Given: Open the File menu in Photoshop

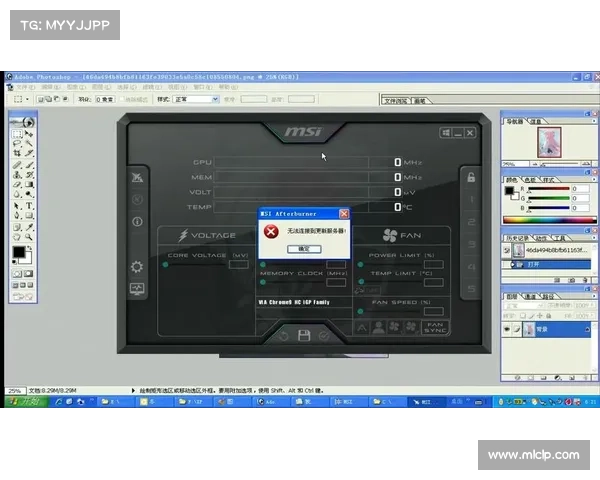Looking at the screenshot, I should (x=25, y=87).
